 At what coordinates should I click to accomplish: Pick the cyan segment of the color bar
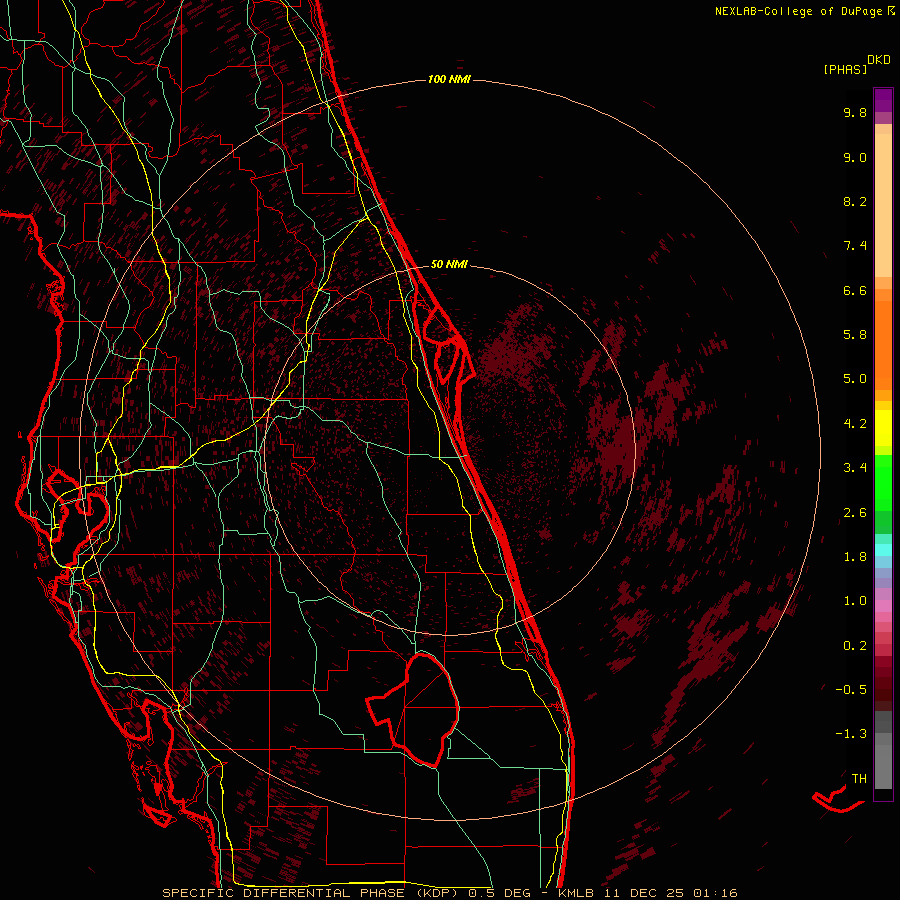883,550
